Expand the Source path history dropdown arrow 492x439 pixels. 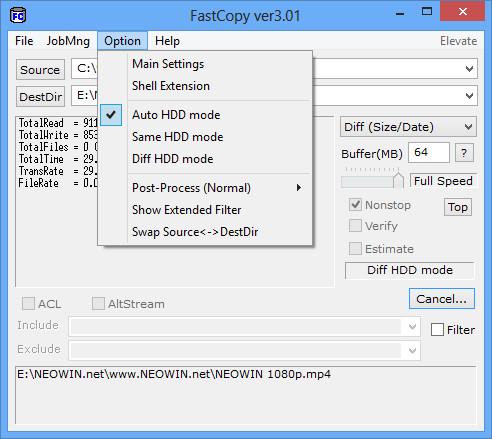pyautogui.click(x=469, y=69)
